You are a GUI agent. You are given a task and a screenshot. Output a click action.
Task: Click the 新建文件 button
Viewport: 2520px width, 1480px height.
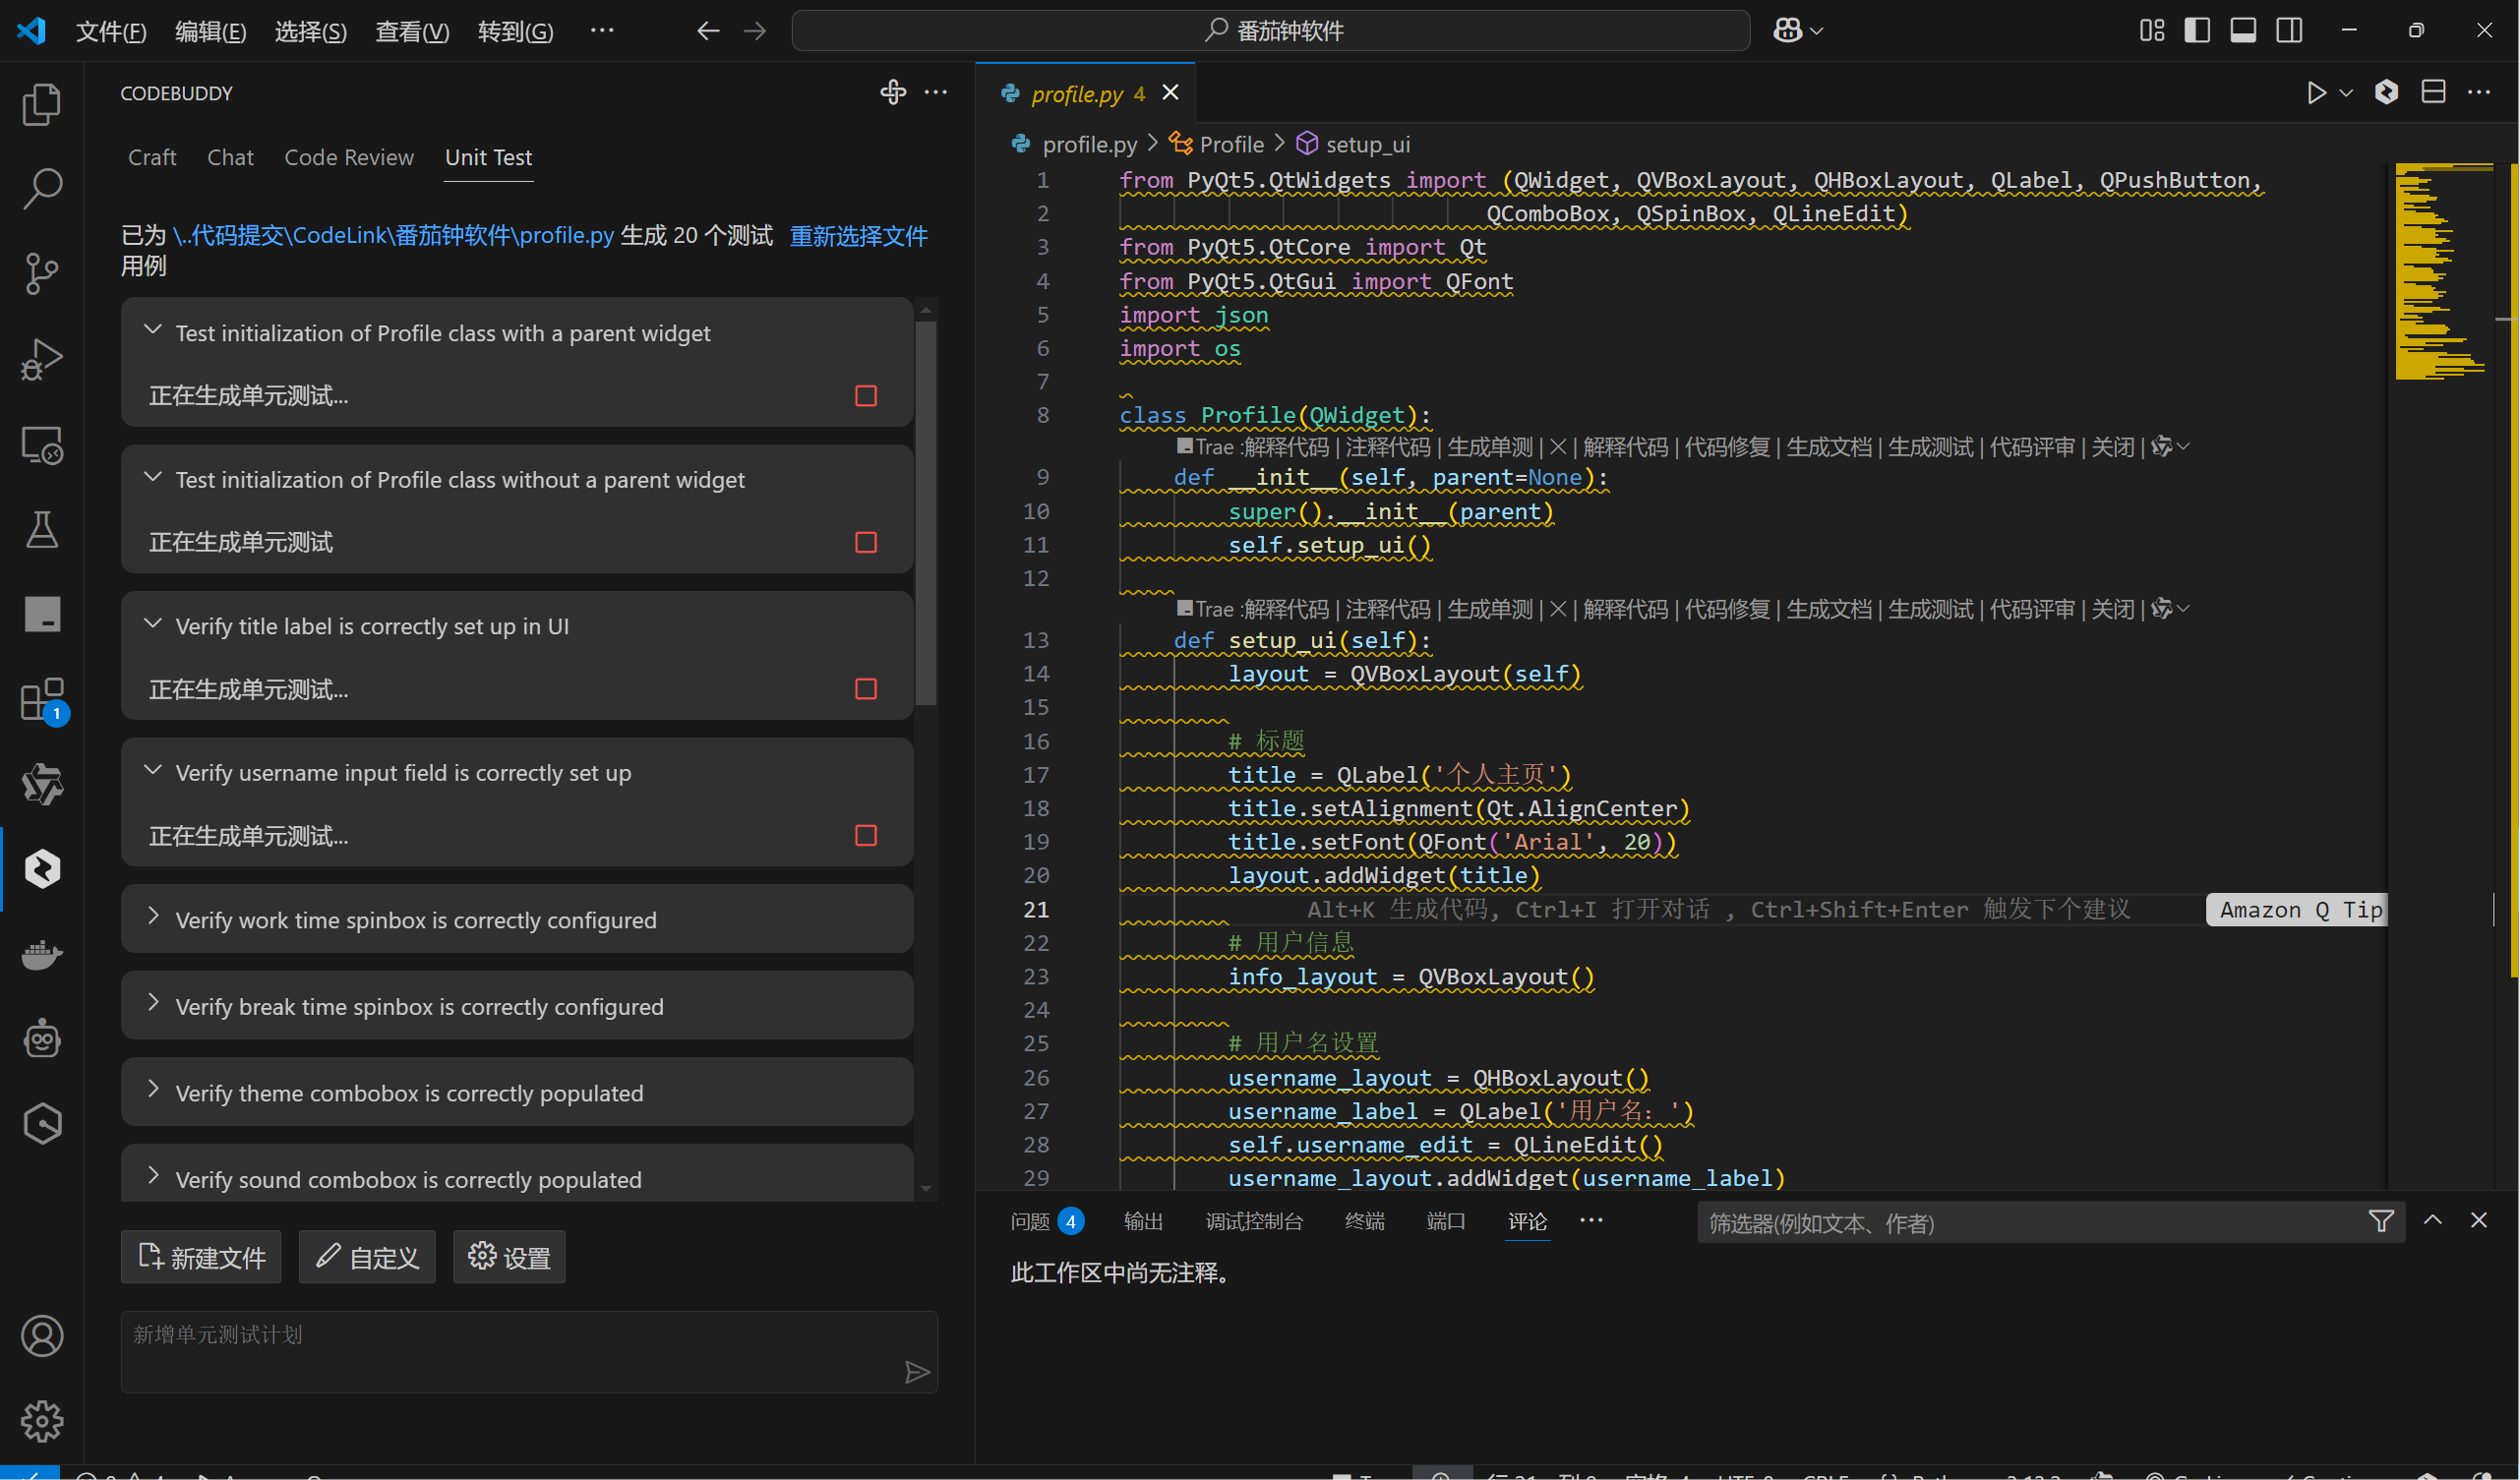coord(200,1256)
